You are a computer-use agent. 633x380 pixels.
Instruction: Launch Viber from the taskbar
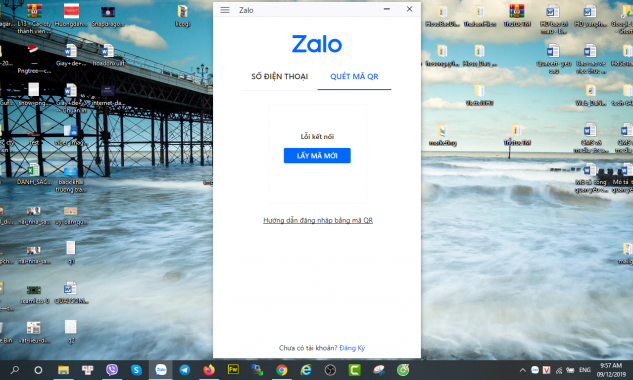(112, 370)
